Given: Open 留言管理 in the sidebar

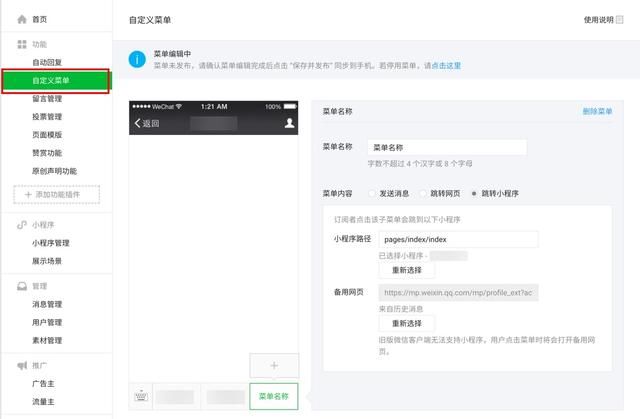Looking at the screenshot, I should tap(47, 99).
